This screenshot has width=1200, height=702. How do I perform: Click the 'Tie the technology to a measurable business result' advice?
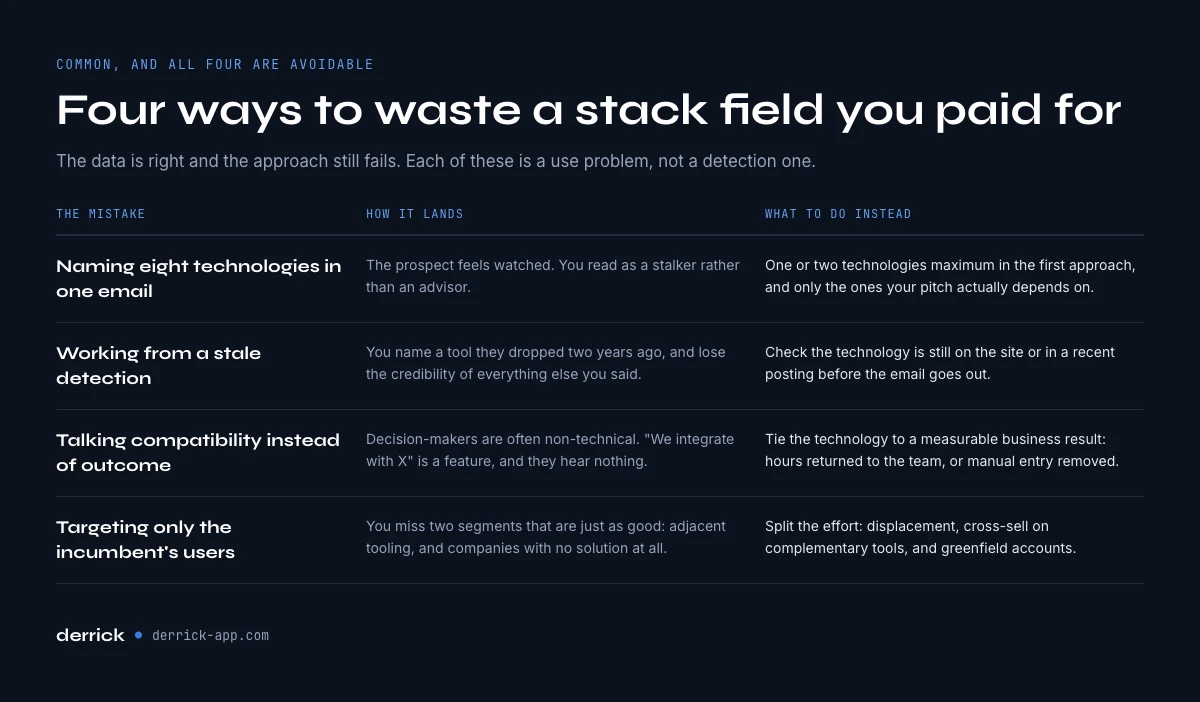point(942,450)
